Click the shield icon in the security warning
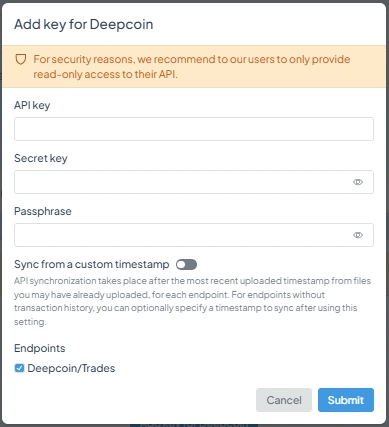389x427 pixels. (x=21, y=60)
